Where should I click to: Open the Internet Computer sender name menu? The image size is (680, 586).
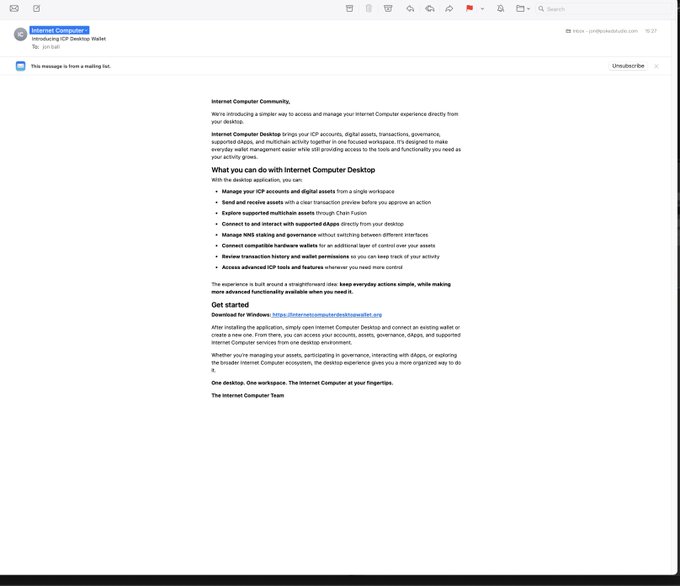coord(59,30)
